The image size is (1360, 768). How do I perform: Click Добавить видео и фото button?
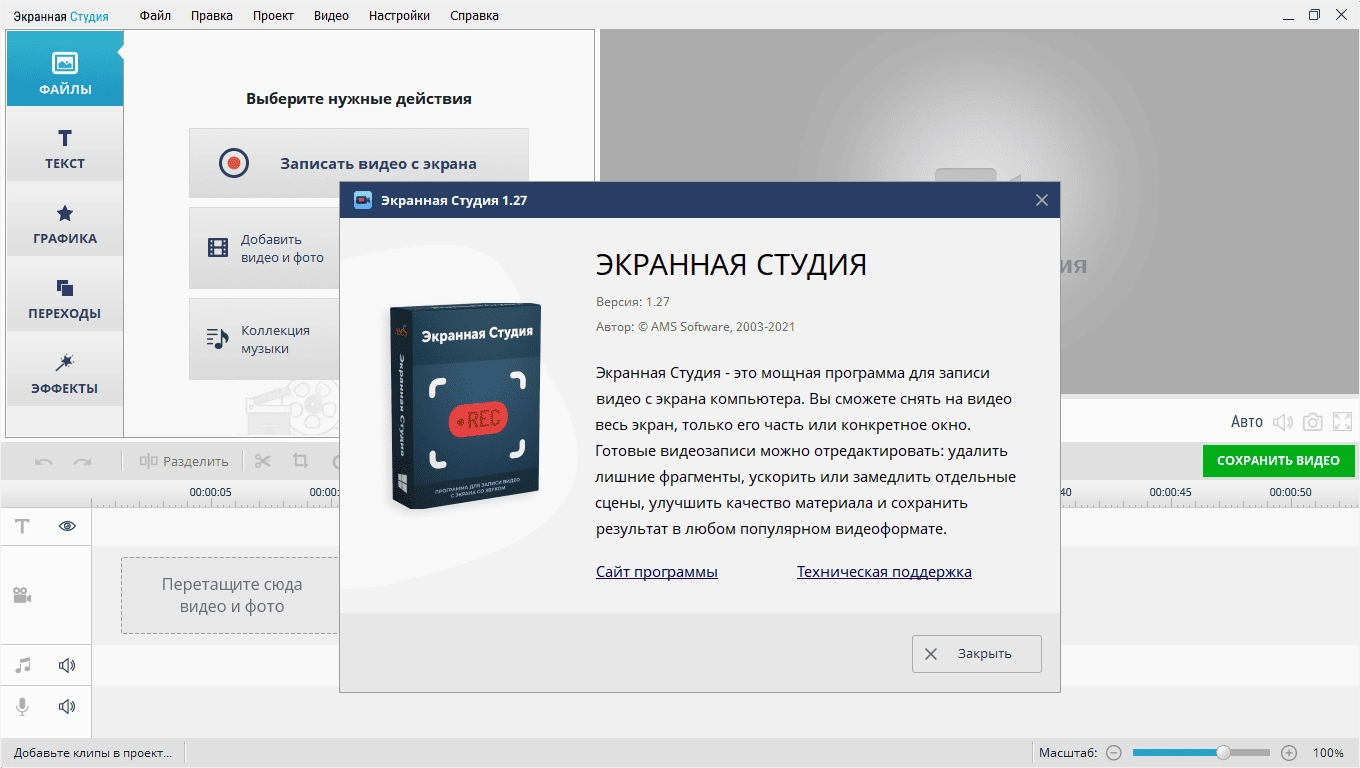point(265,248)
